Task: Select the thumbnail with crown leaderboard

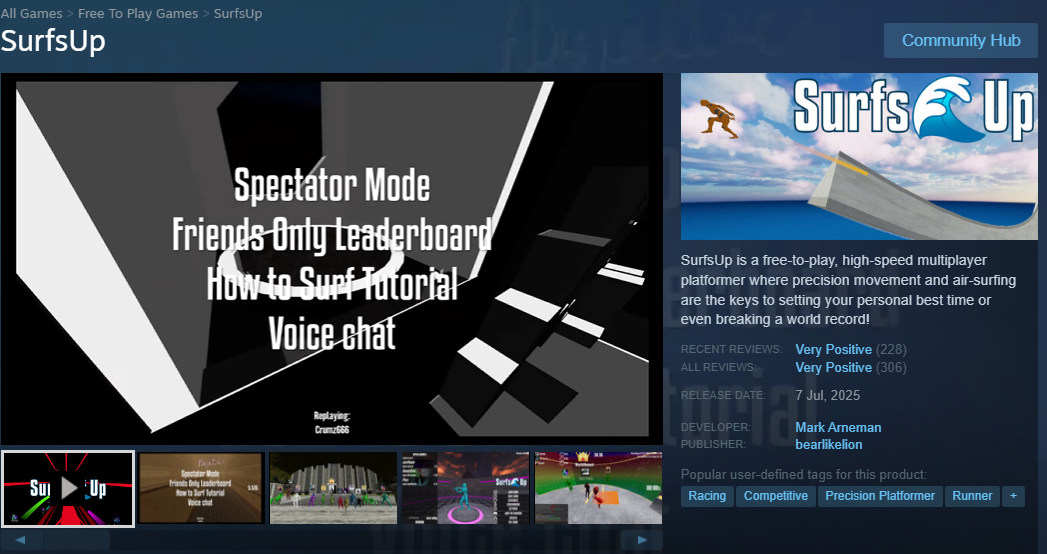Action: [x=598, y=489]
